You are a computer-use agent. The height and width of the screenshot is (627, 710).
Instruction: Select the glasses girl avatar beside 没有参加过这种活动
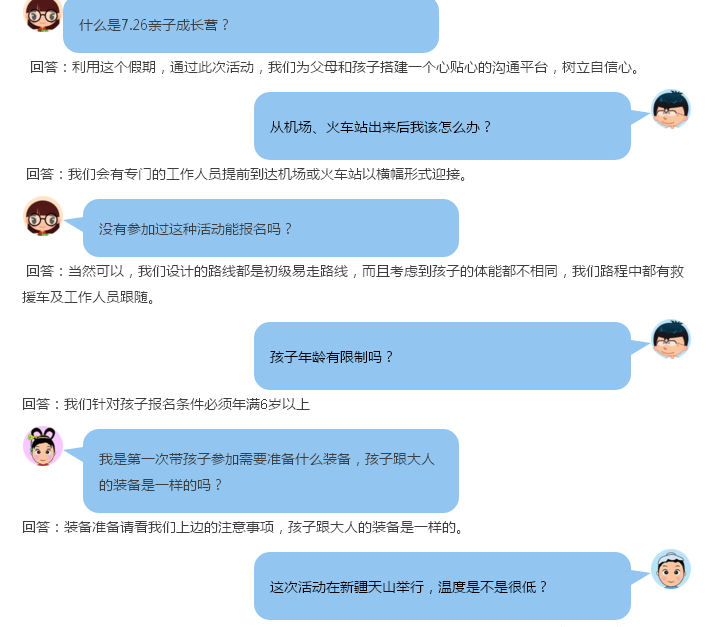(x=43, y=216)
